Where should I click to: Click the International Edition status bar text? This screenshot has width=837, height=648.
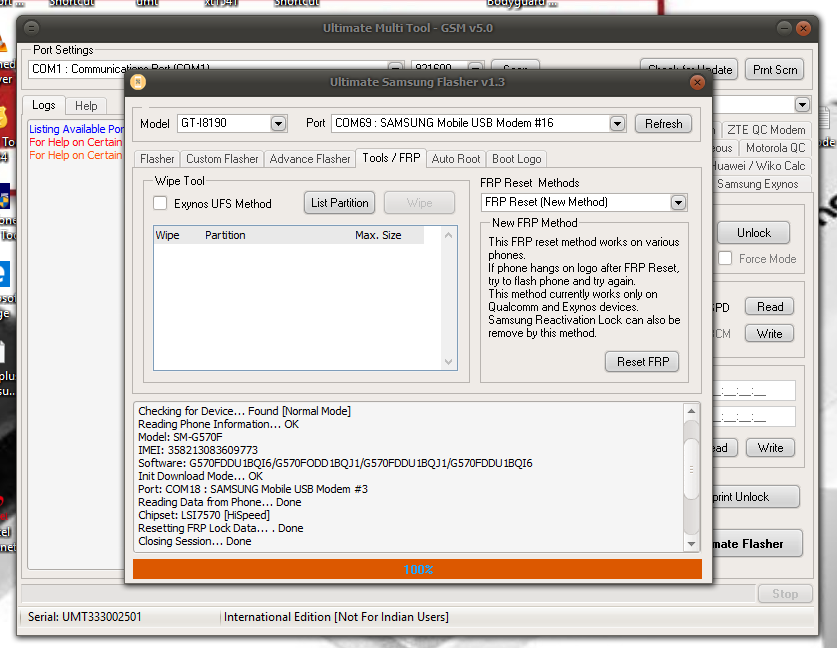pyautogui.click(x=336, y=617)
